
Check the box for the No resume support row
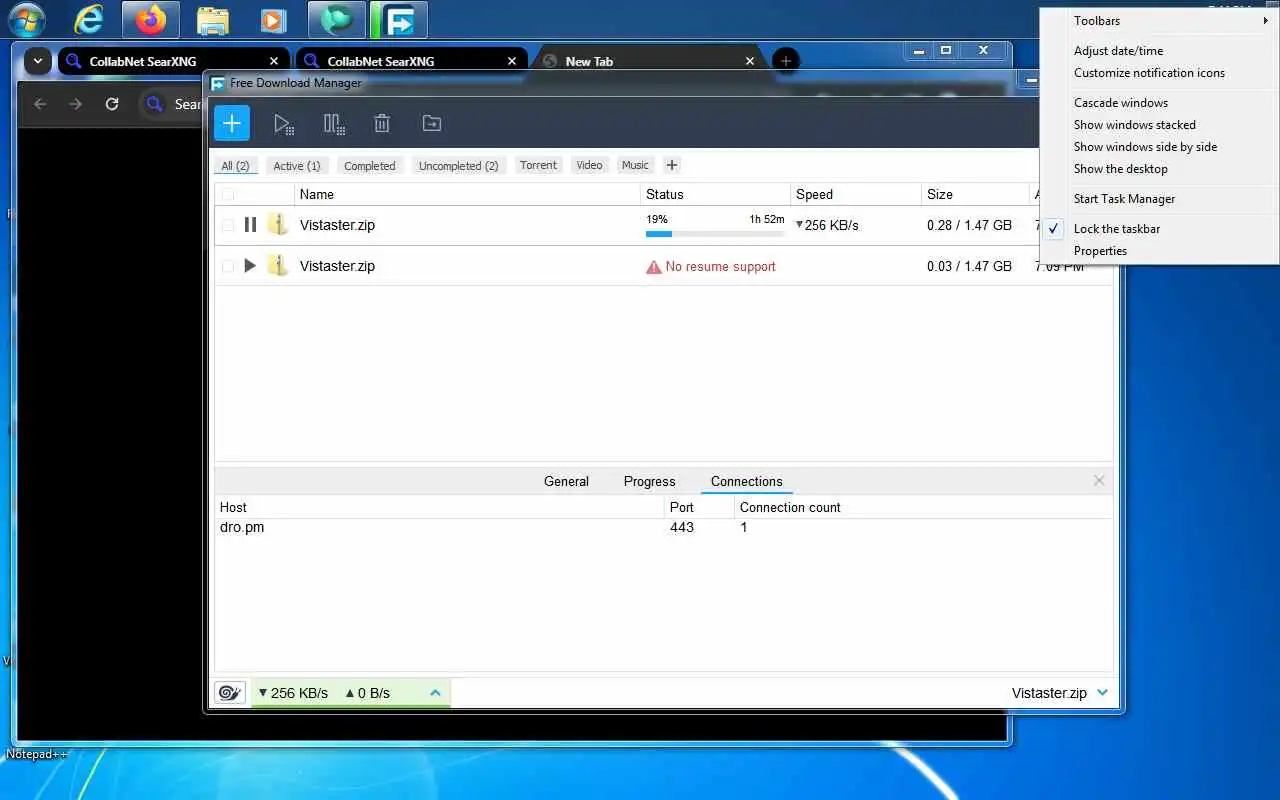[228, 266]
